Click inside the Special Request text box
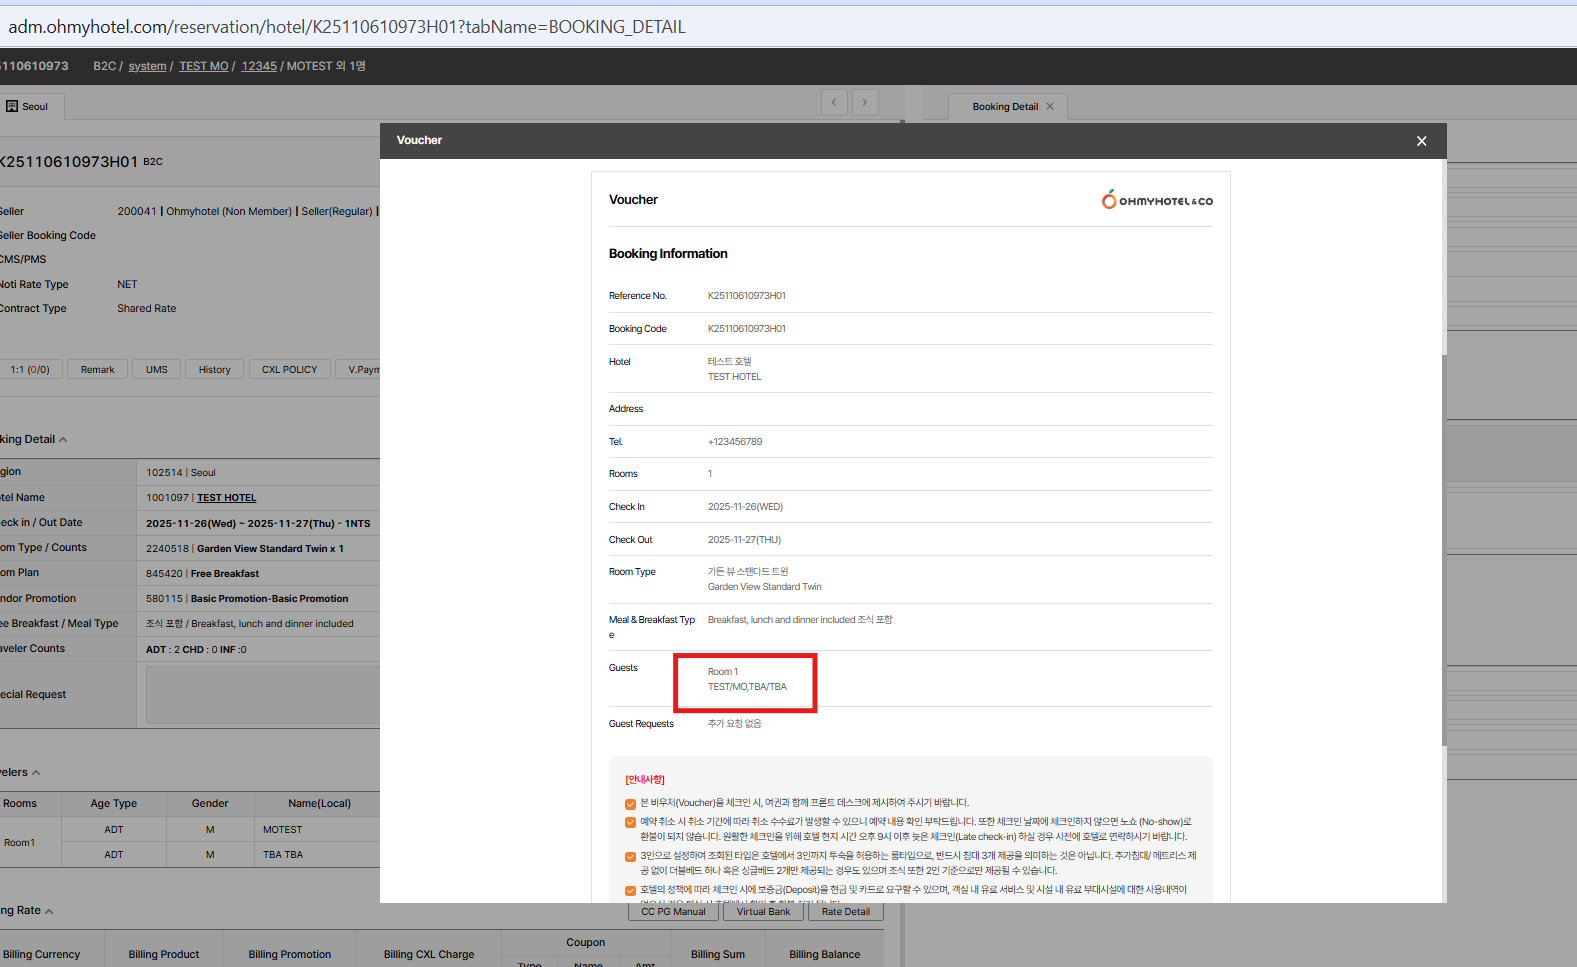This screenshot has height=967, width=1577. 263,695
